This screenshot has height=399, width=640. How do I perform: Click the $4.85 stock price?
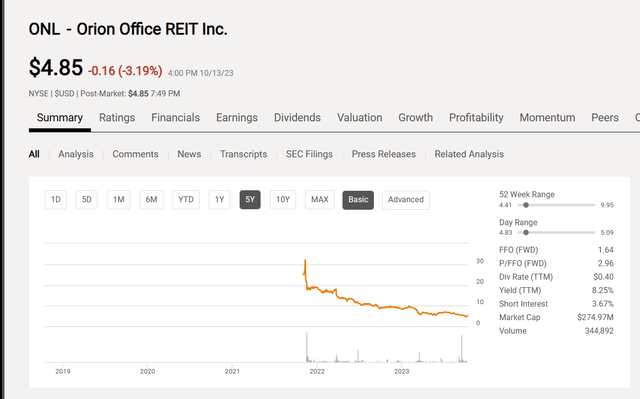click(56, 67)
